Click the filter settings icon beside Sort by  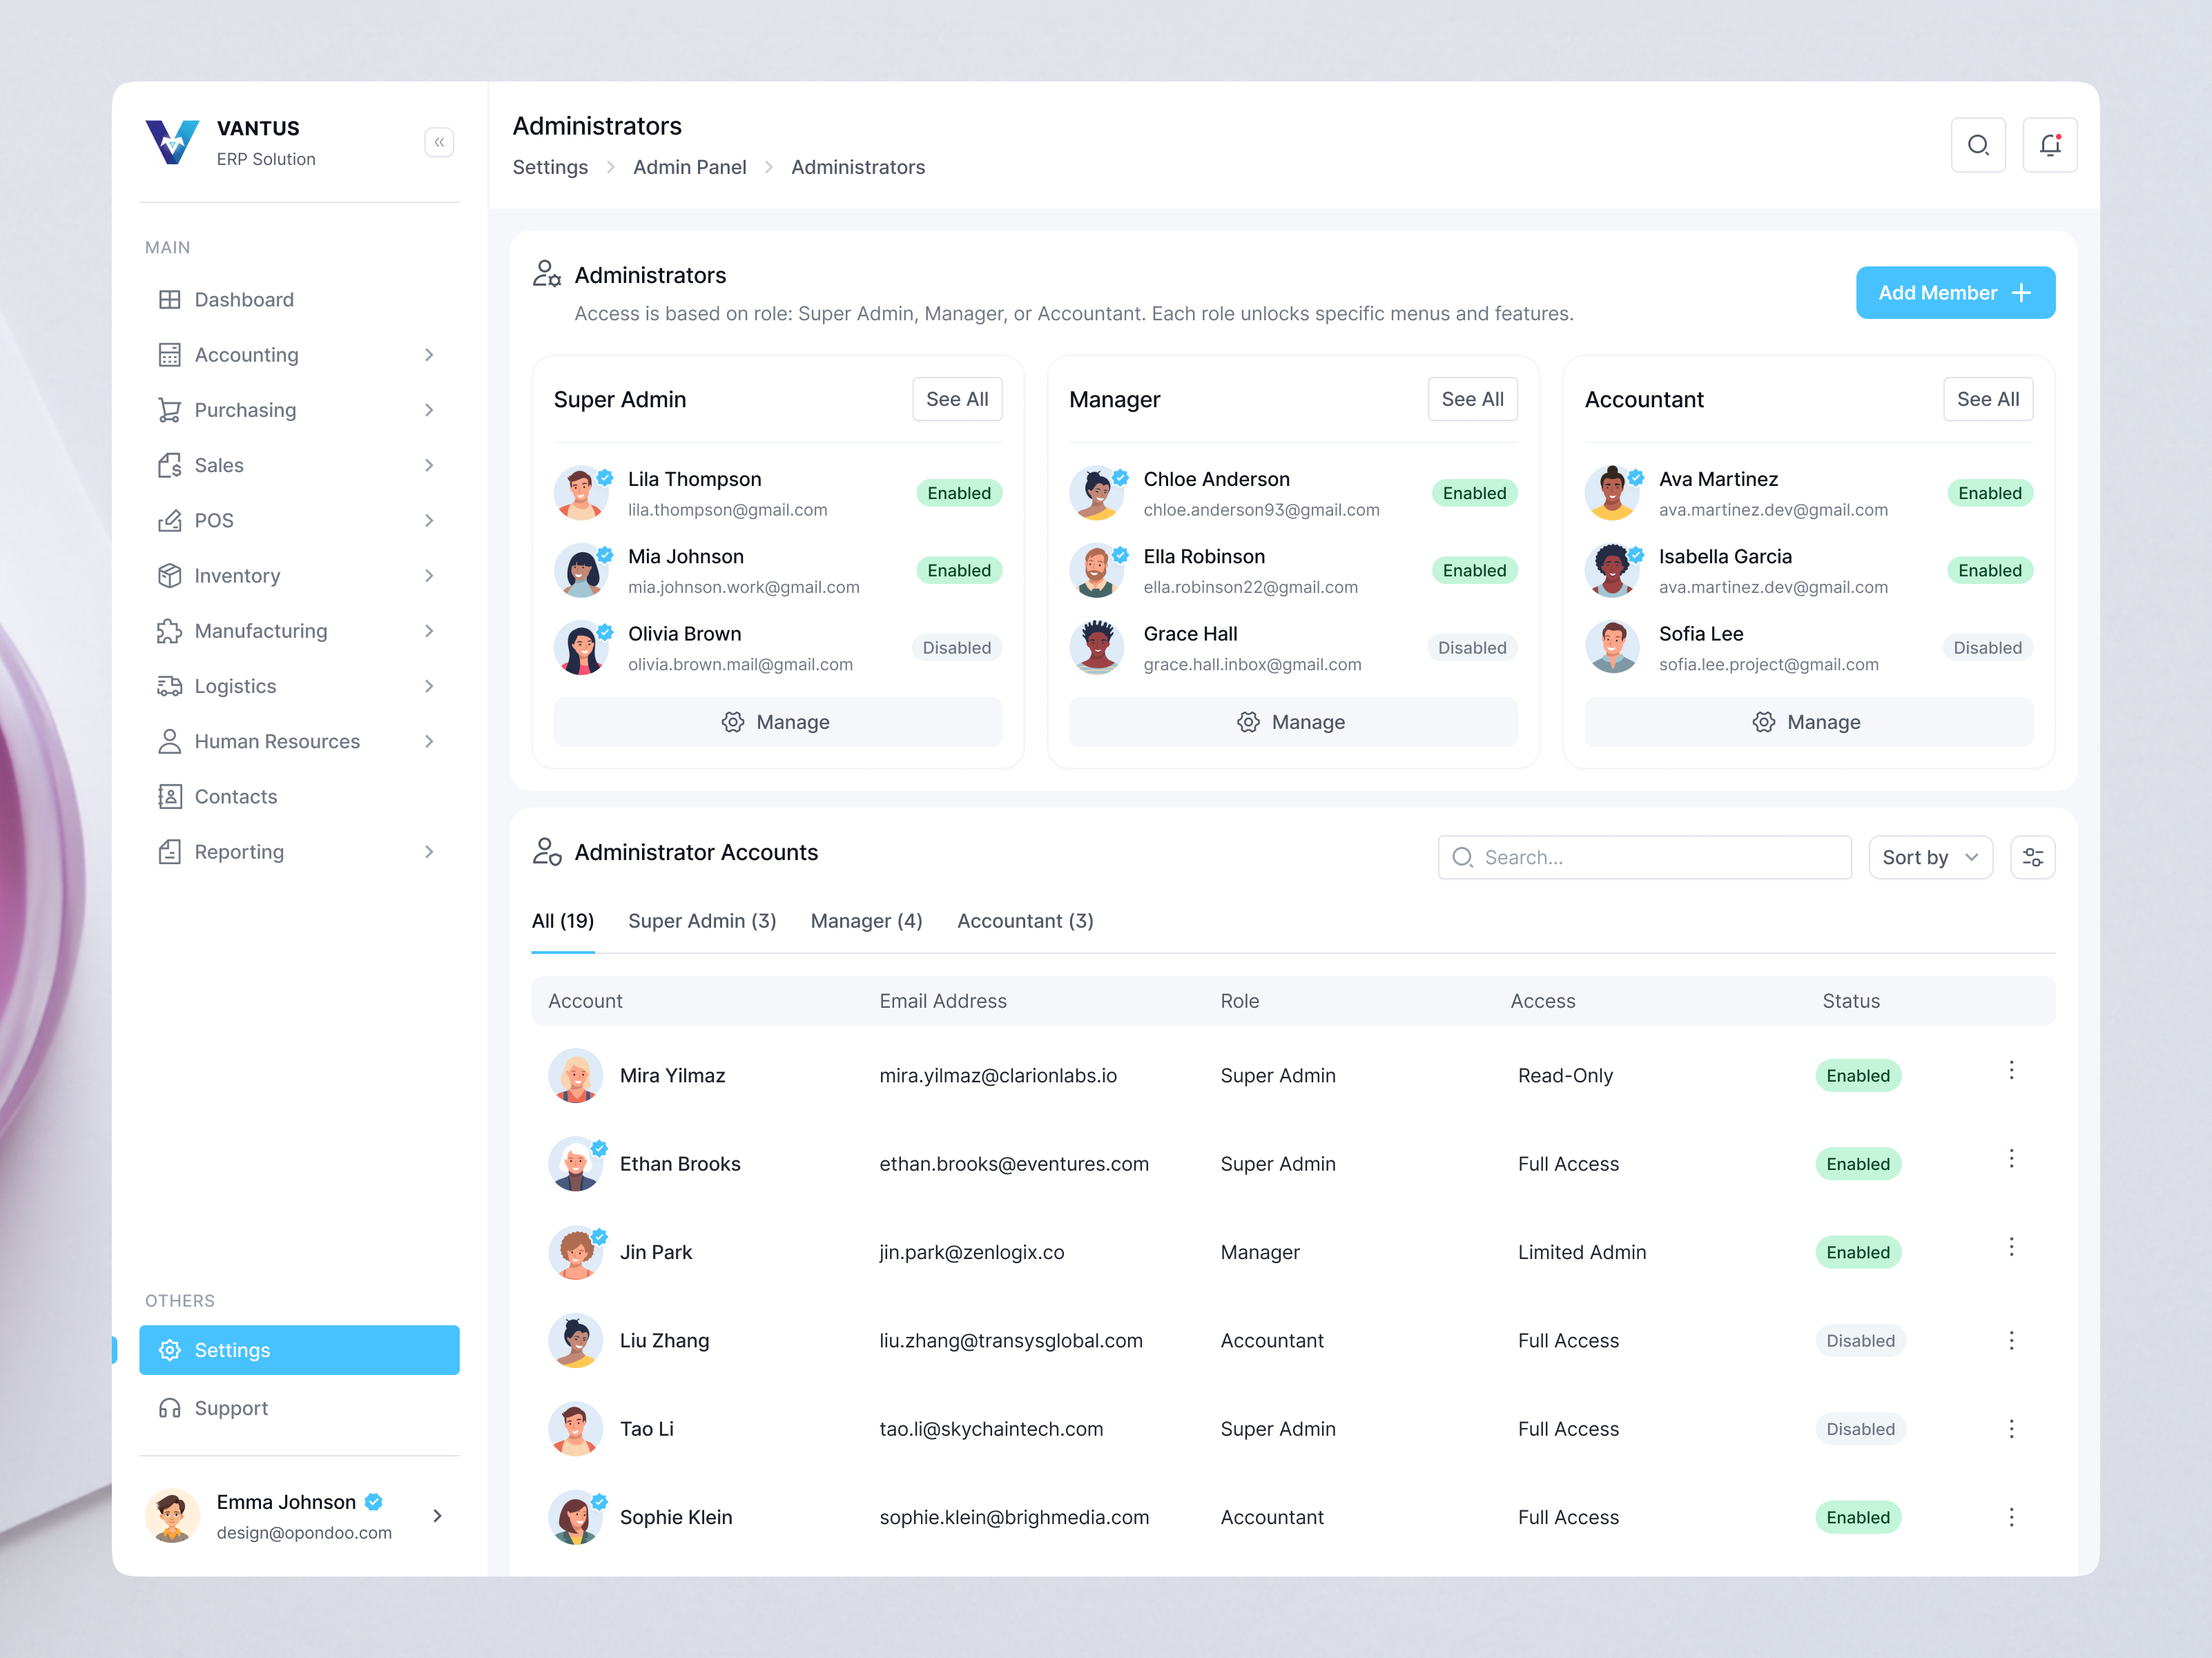(2032, 857)
